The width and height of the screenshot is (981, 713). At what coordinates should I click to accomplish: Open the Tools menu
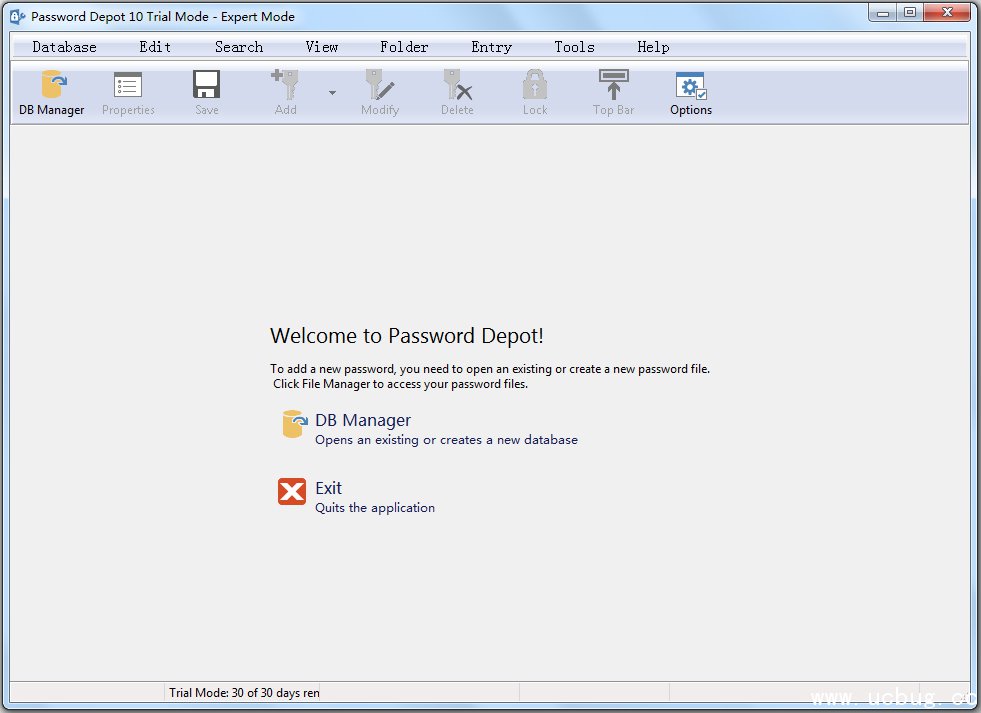click(574, 47)
